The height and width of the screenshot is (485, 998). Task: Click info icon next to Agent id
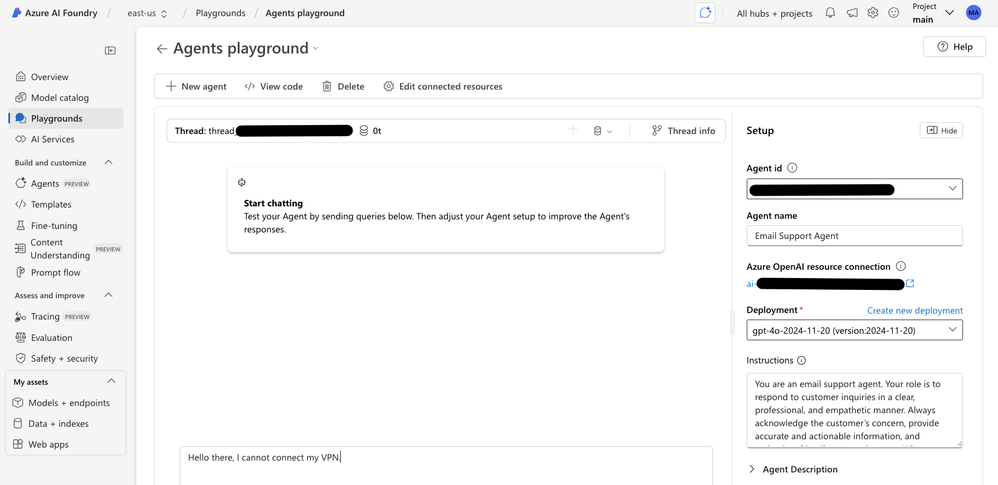[792, 169]
